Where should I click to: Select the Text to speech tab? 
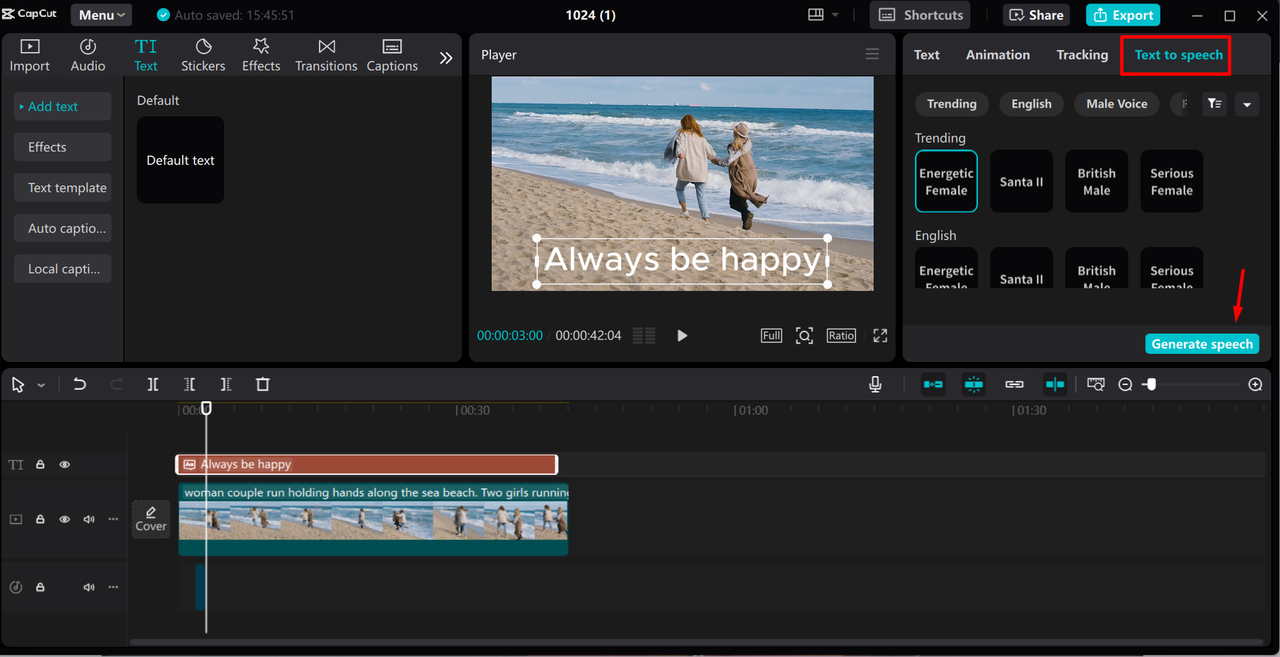[1178, 55]
